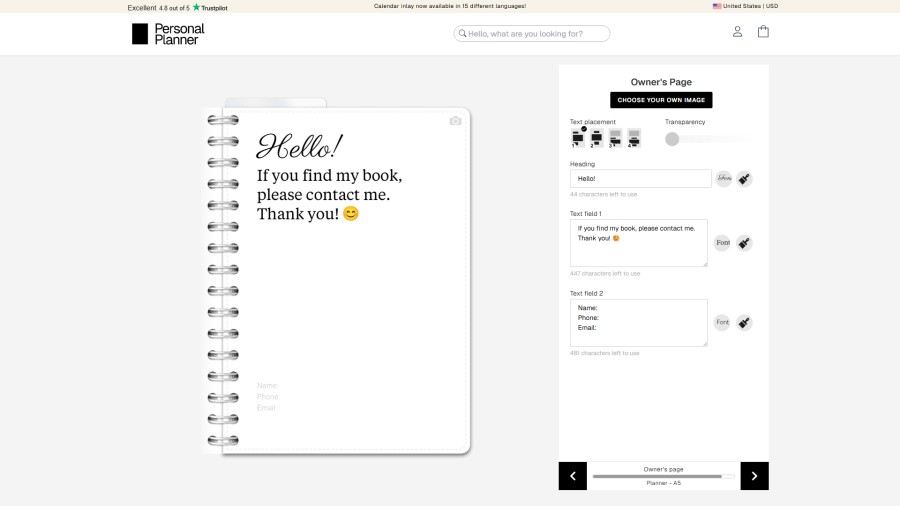
Task: Open the Heading font picker
Action: point(723,179)
